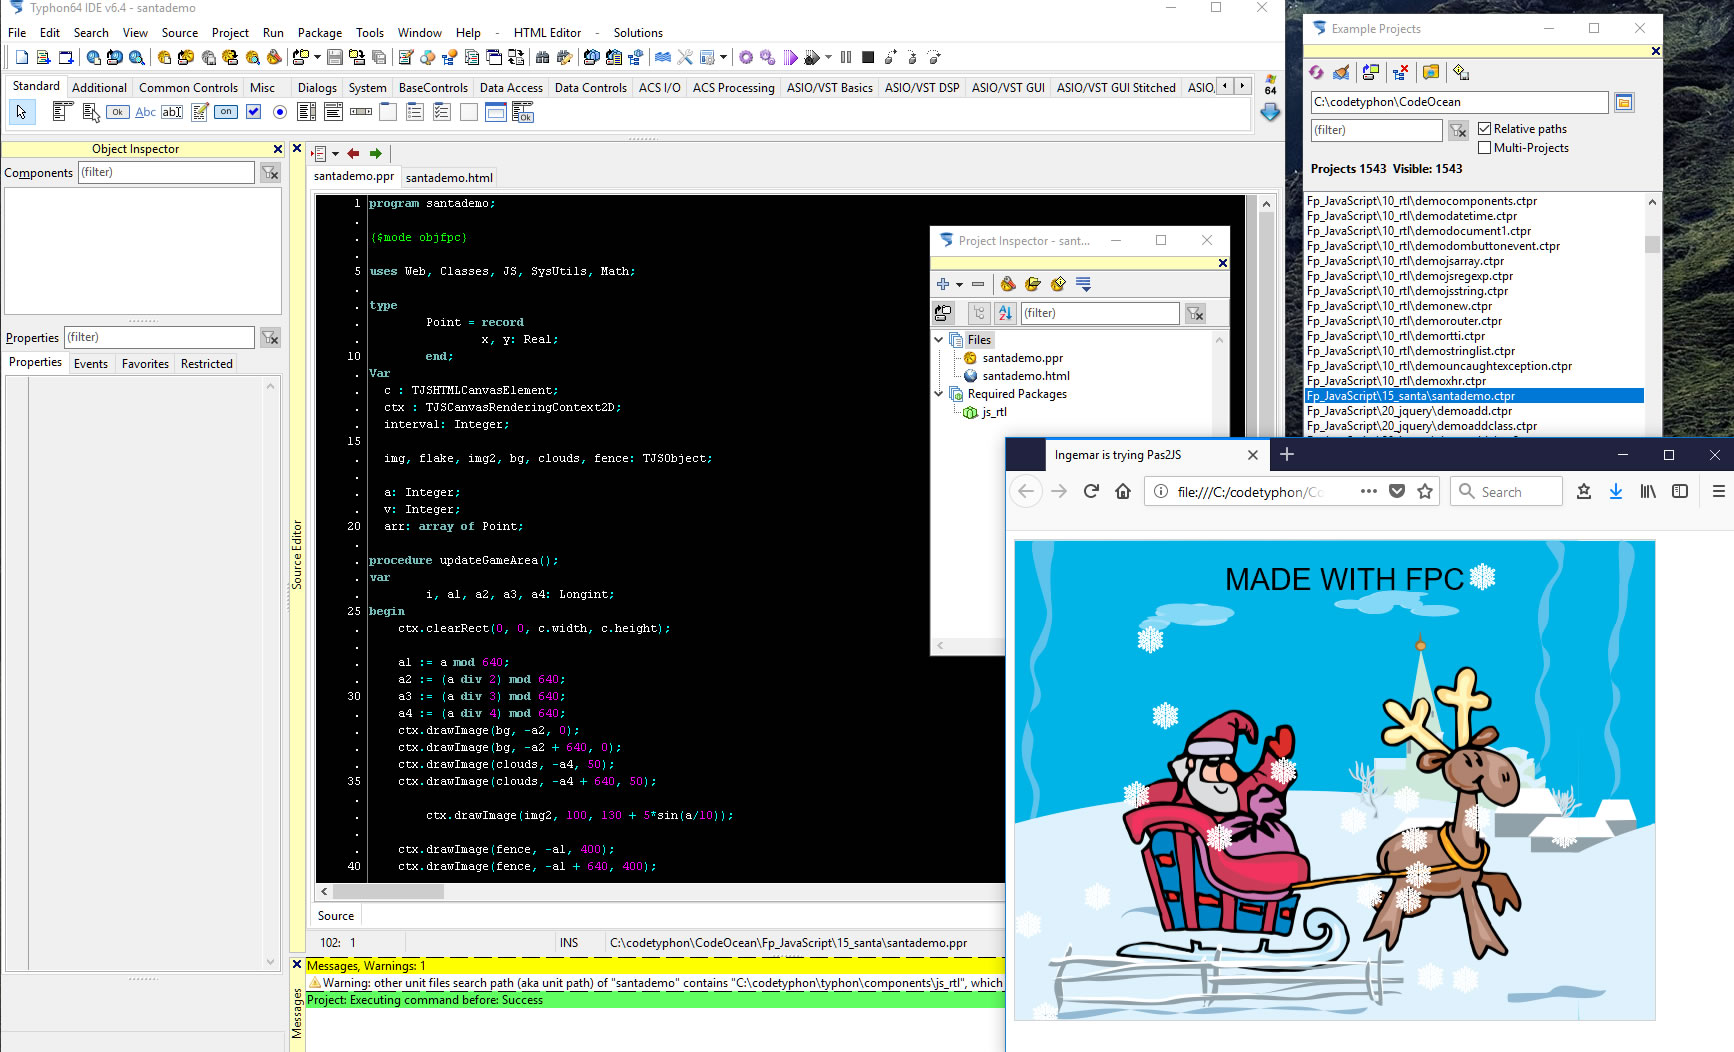Click the Firefox Search input box
The image size is (1734, 1052).
click(x=1506, y=491)
